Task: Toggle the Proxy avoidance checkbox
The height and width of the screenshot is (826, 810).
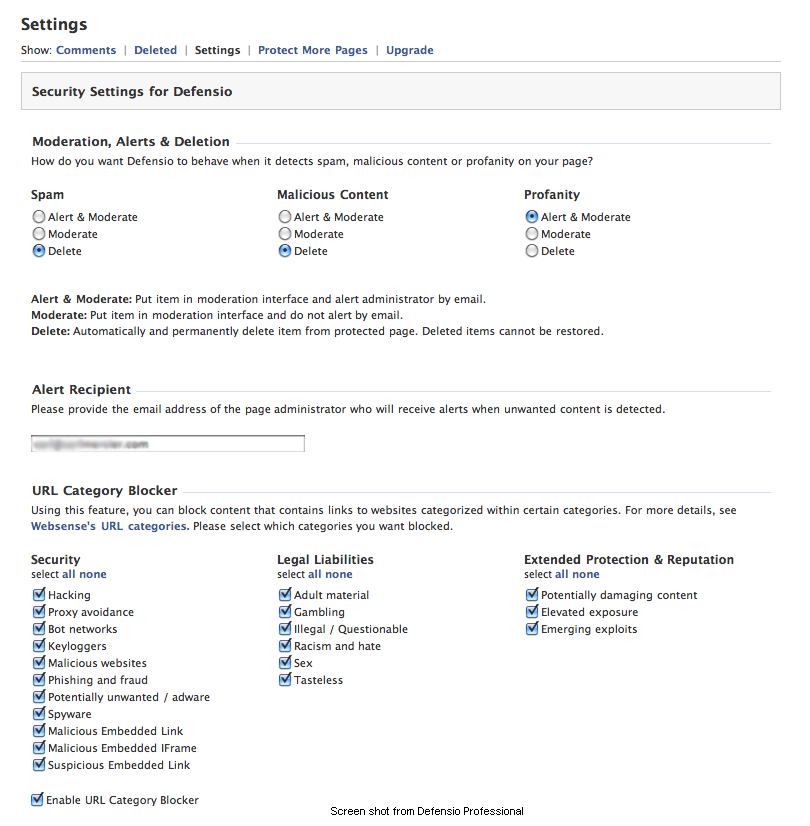Action: [39, 612]
